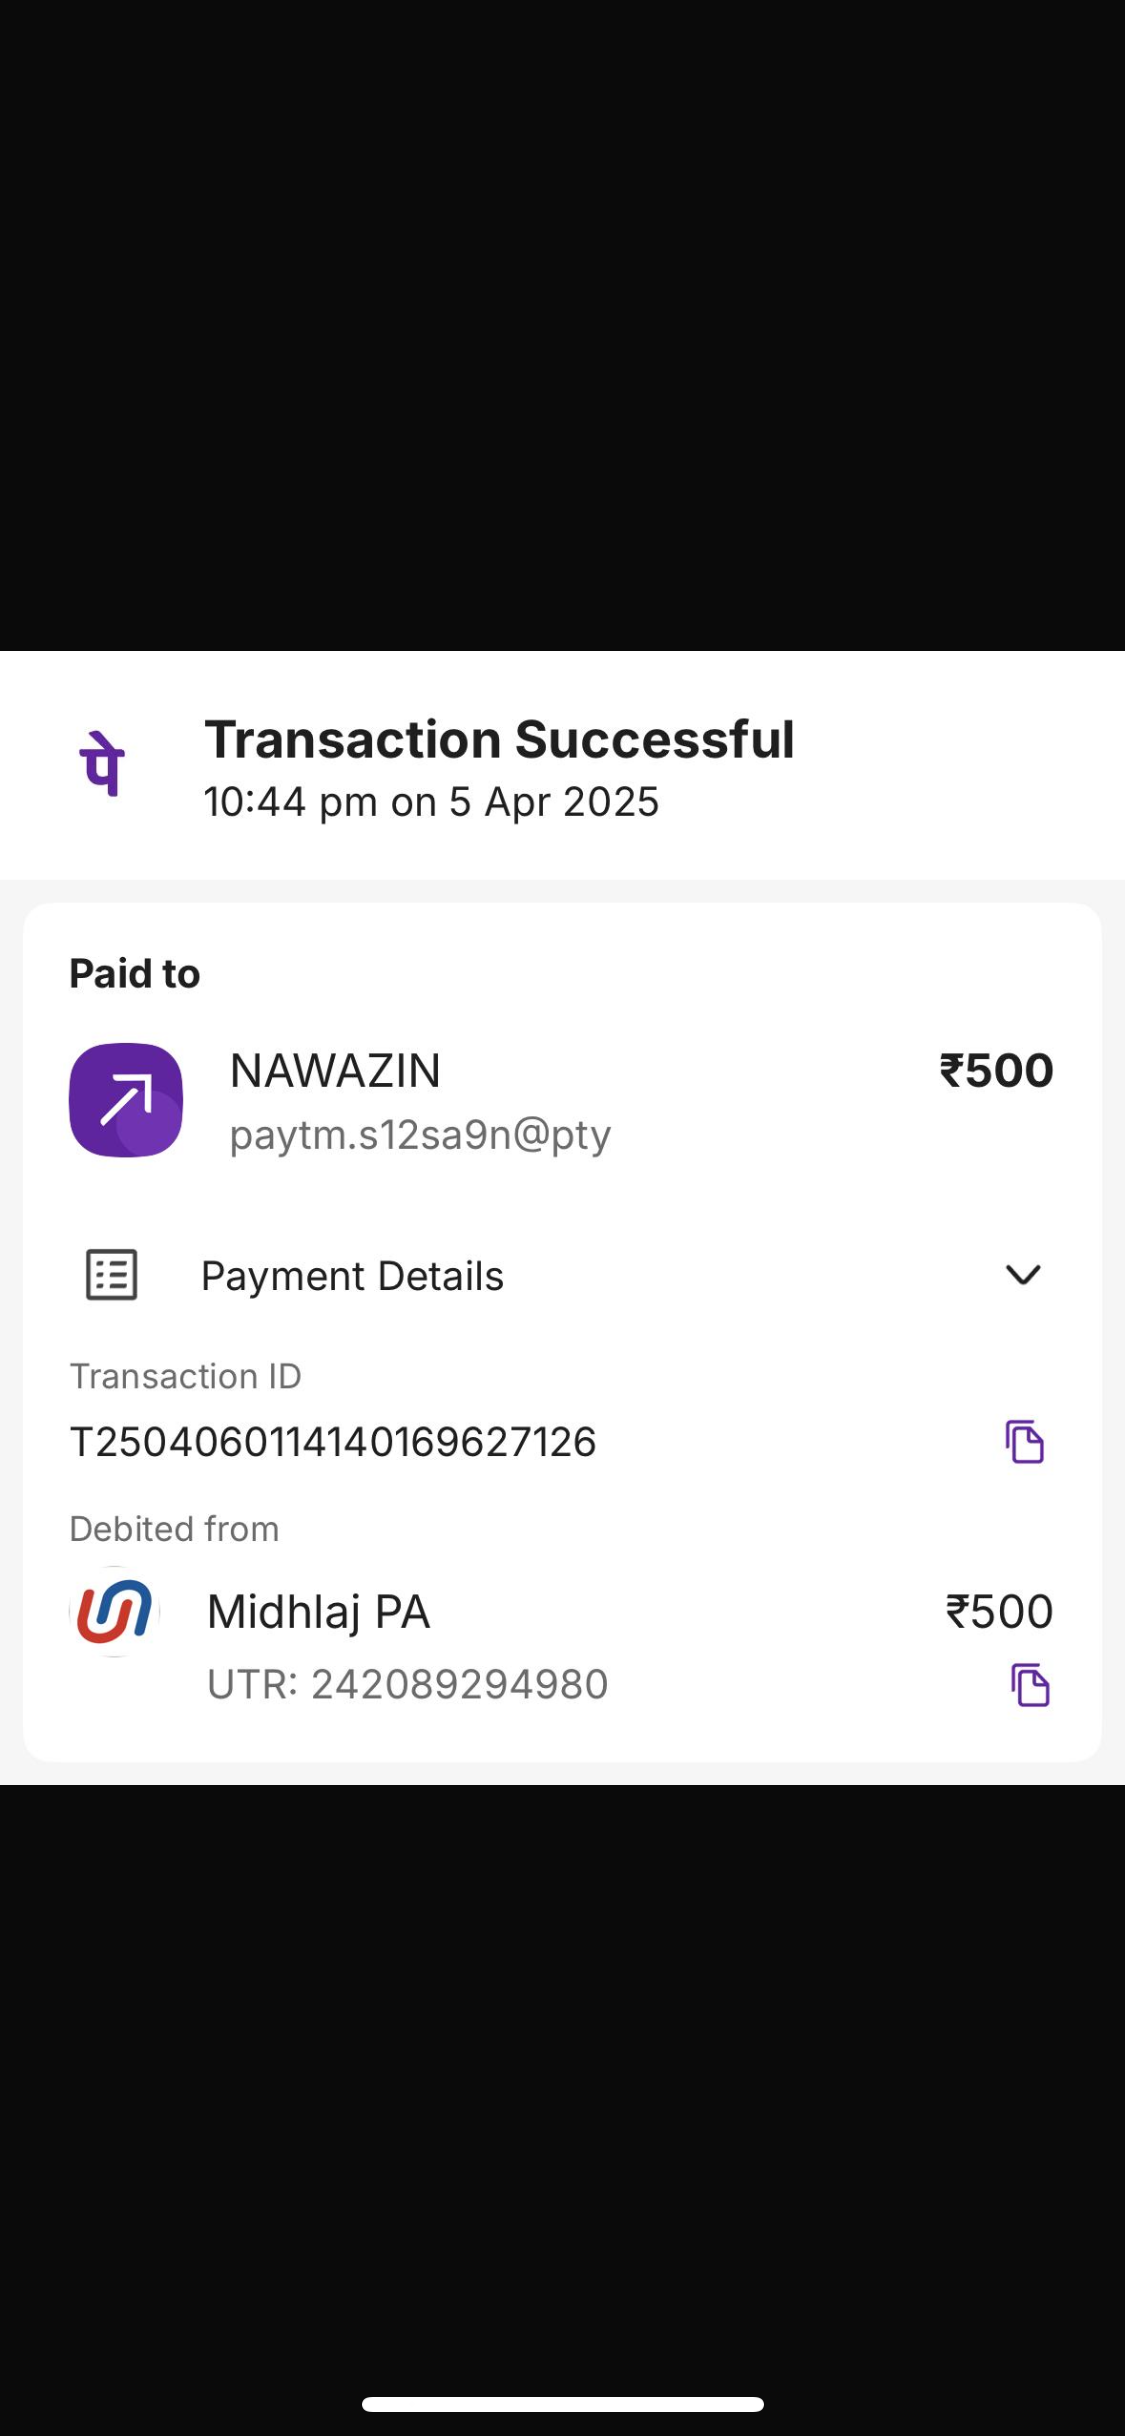Click the Paid to section heading
Viewport: 1125px width, 2436px height.
tap(134, 974)
